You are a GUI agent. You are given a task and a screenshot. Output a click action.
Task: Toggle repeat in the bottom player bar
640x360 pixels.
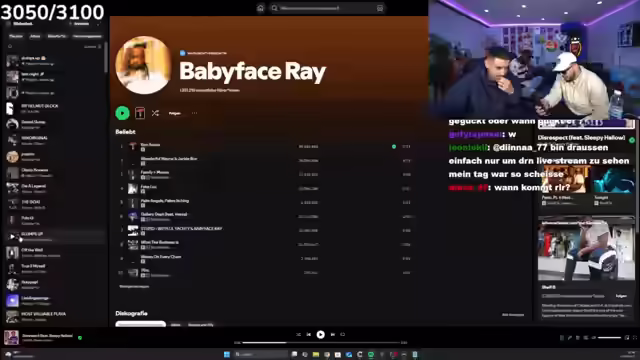[343, 334]
